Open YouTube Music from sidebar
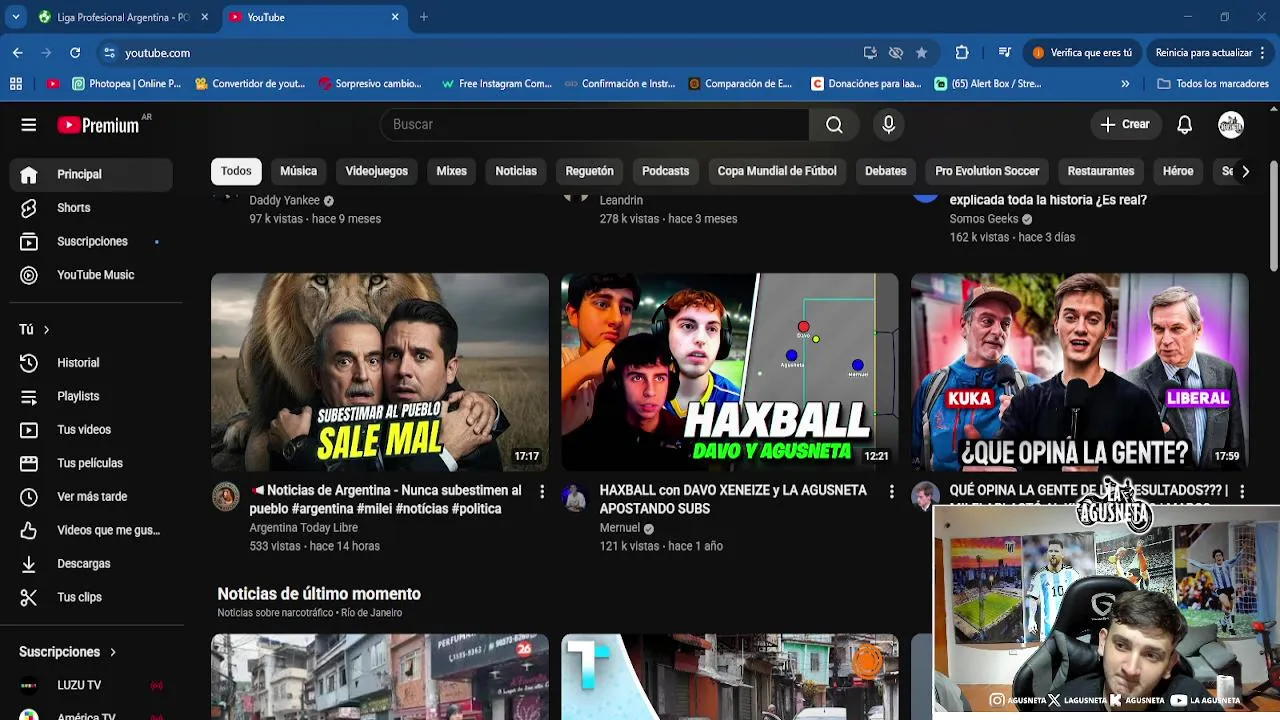This screenshot has height=720, width=1280. (x=91, y=275)
